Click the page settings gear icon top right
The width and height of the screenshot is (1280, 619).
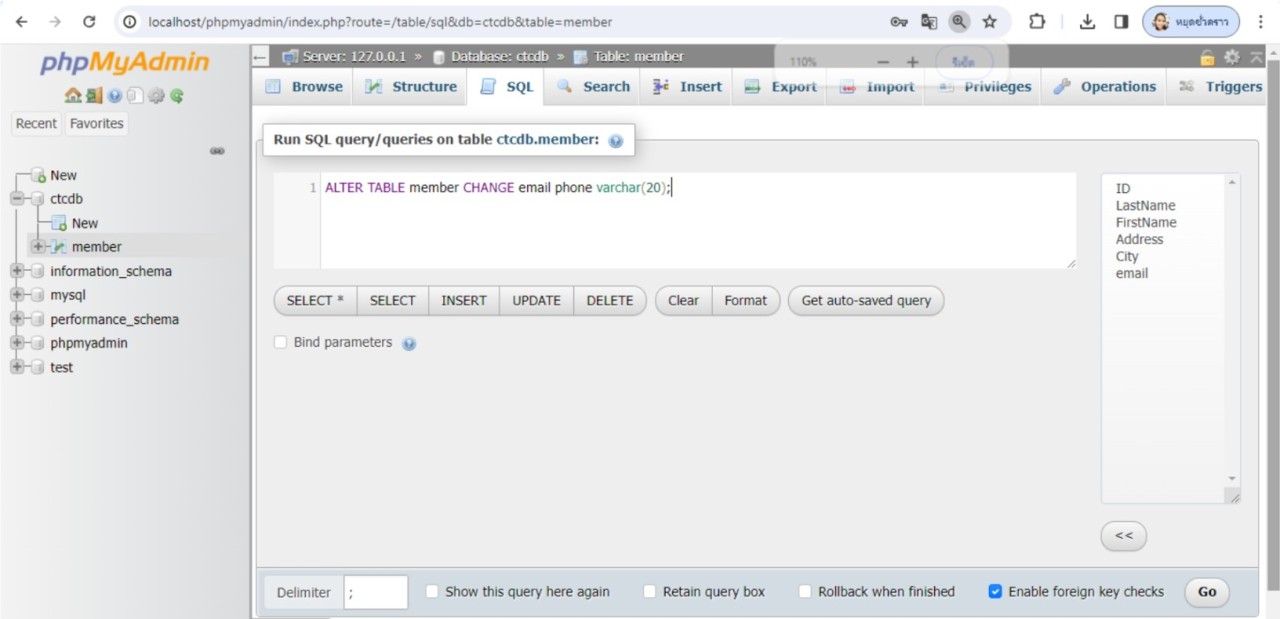point(1232,57)
